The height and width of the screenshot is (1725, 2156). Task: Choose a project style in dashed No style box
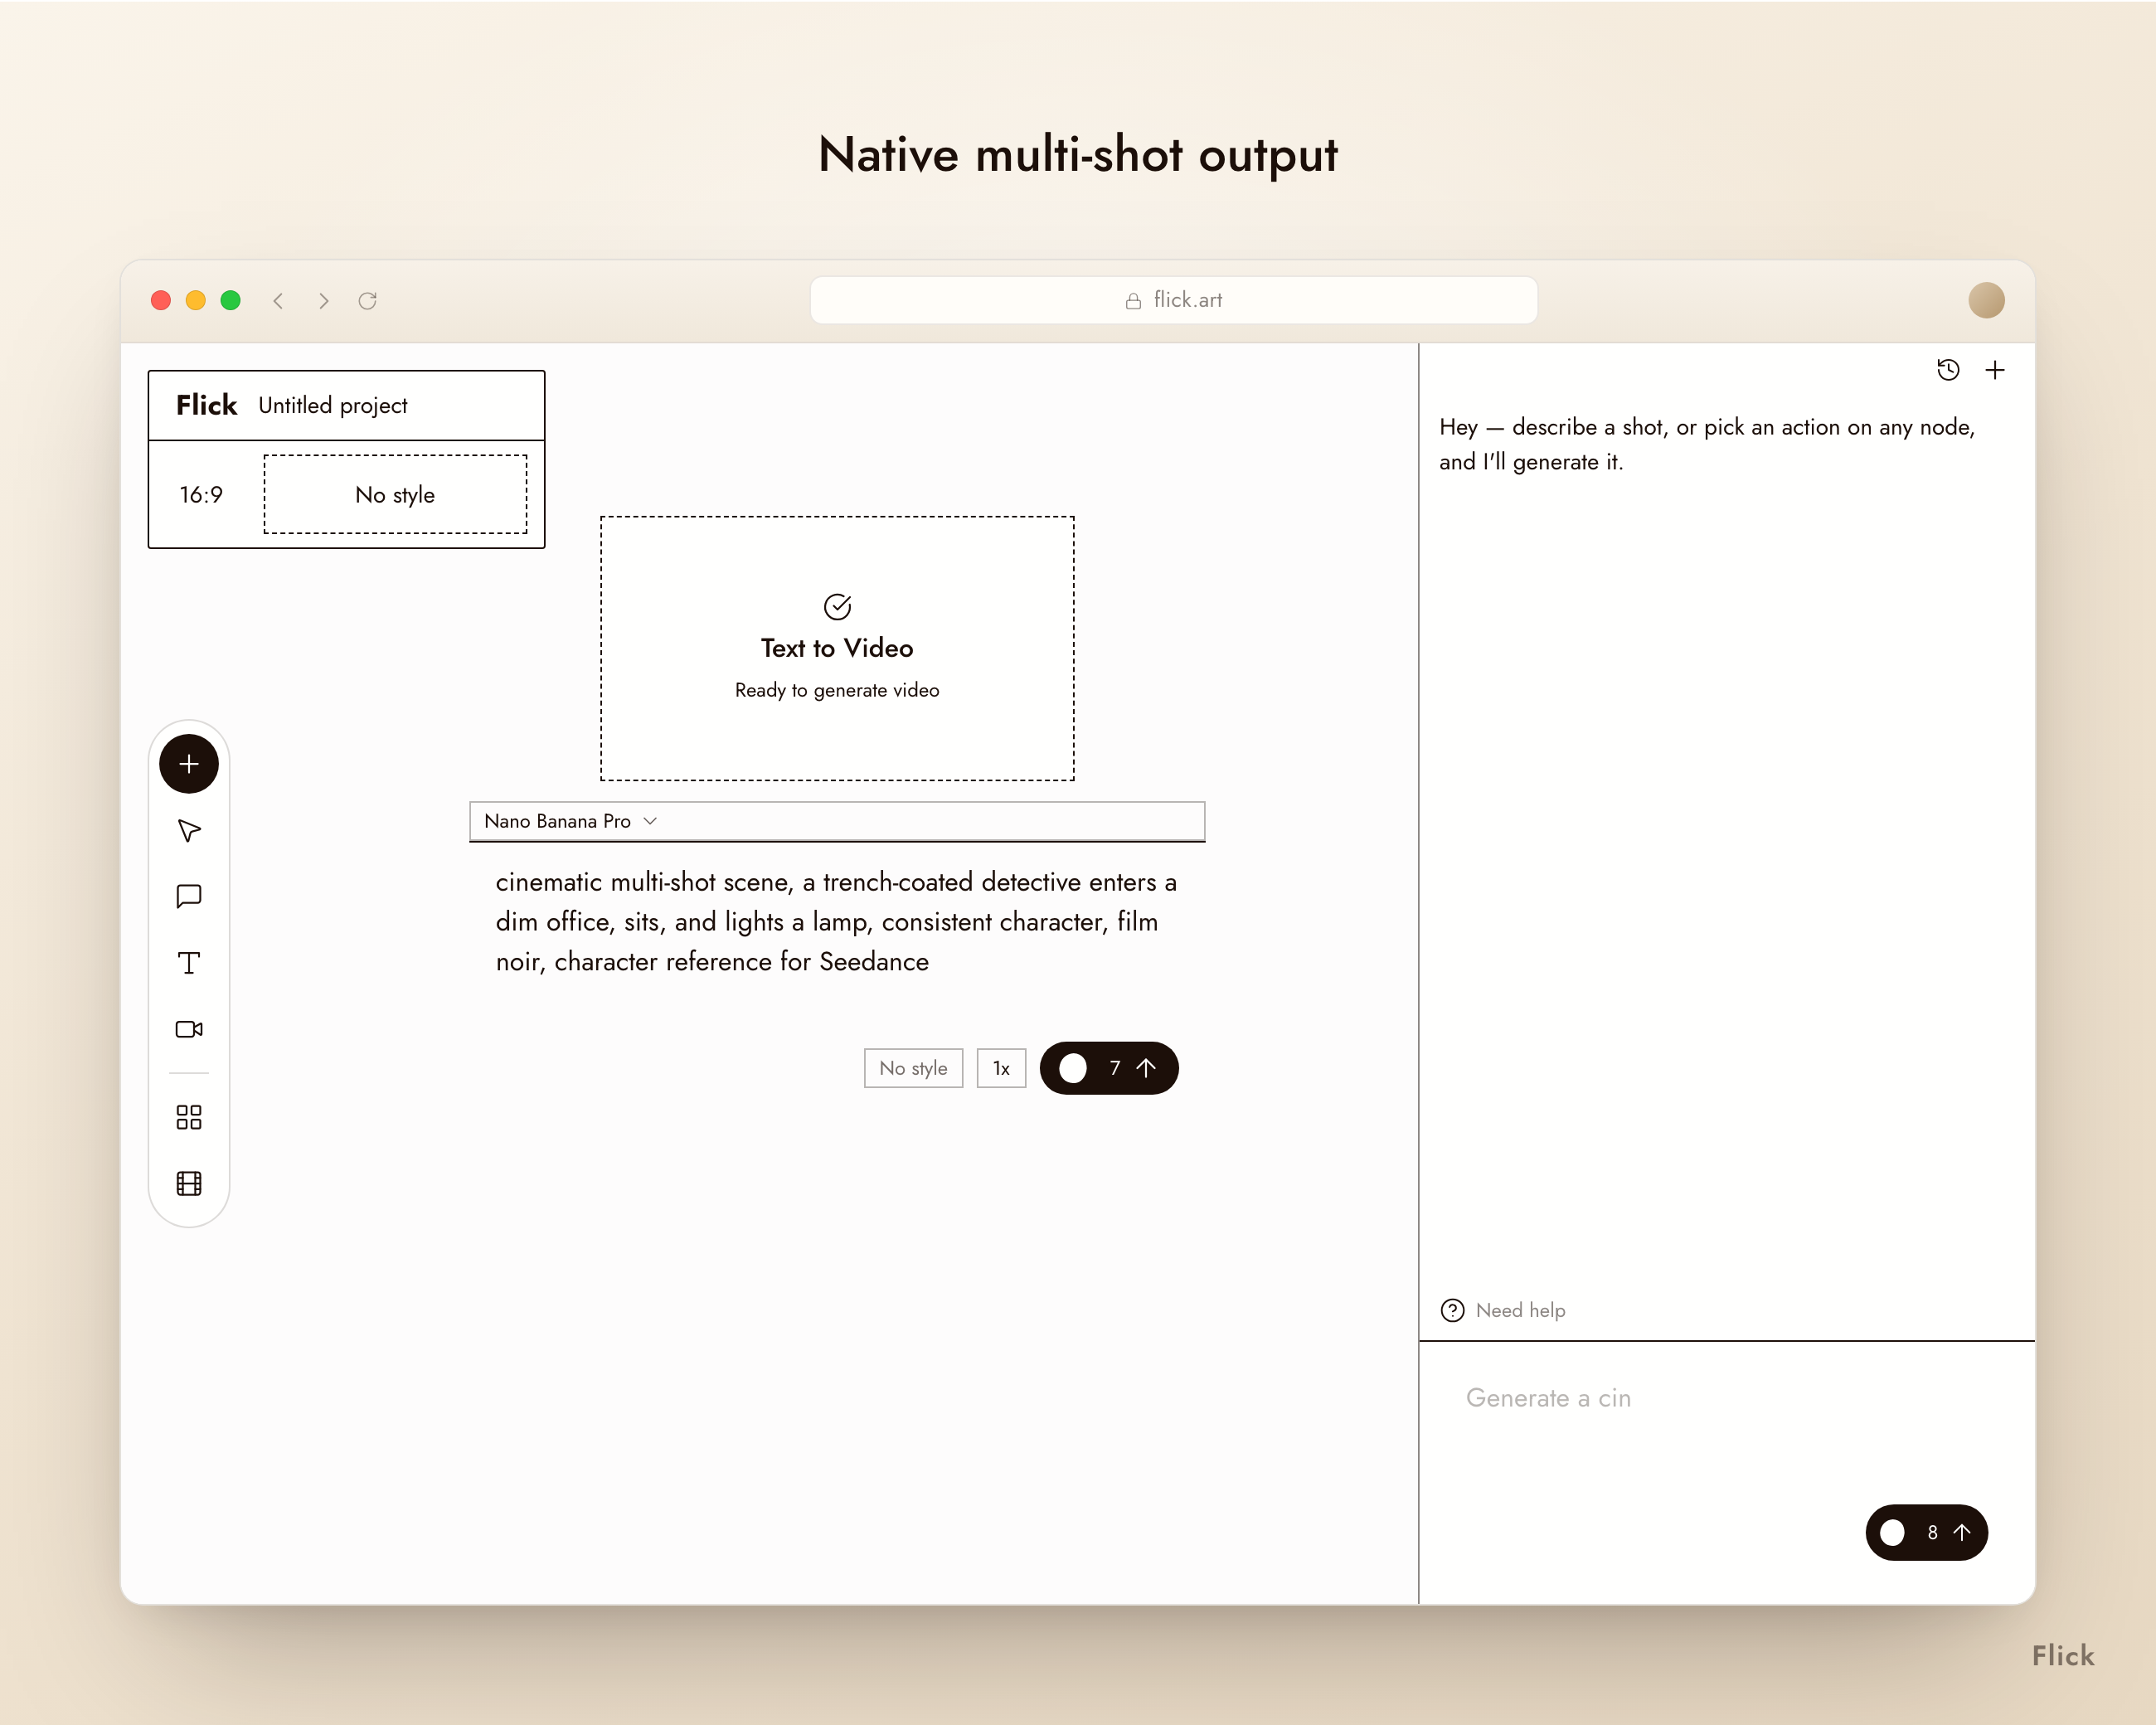point(395,495)
